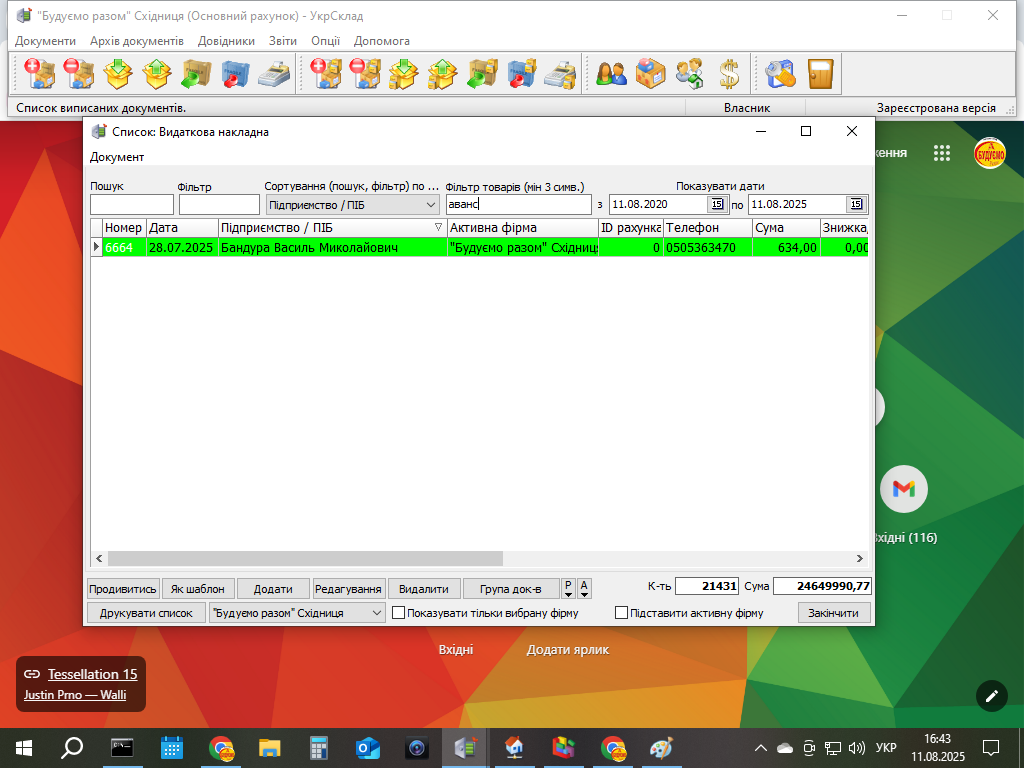Click stacked yellow boxes with green up arrow
Screen dimensions: 1024x768
pos(443,73)
